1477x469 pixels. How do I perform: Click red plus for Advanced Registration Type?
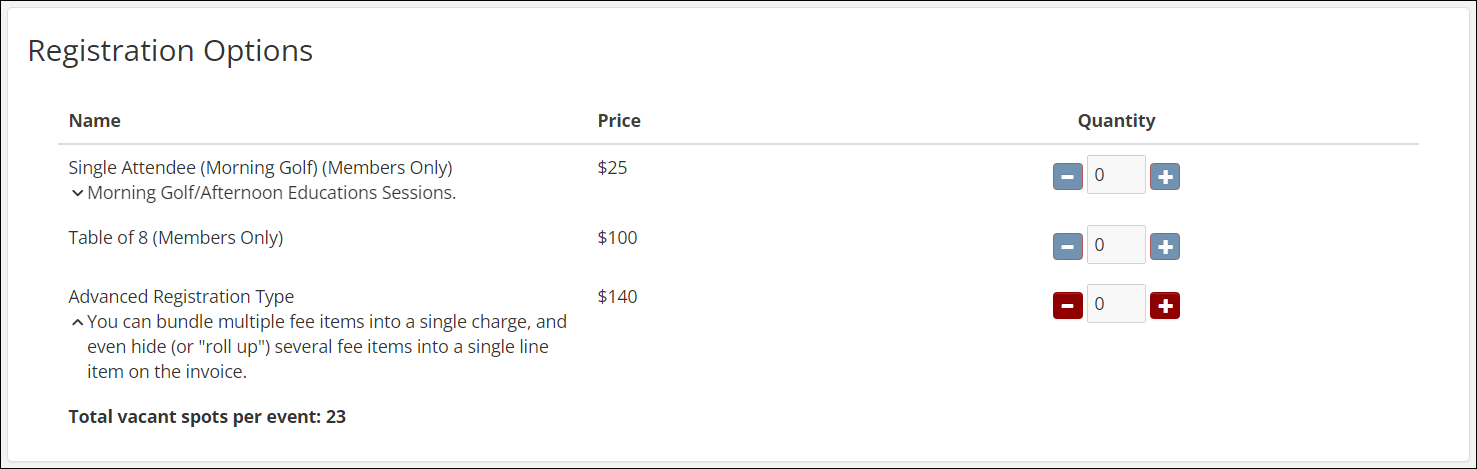click(1165, 305)
